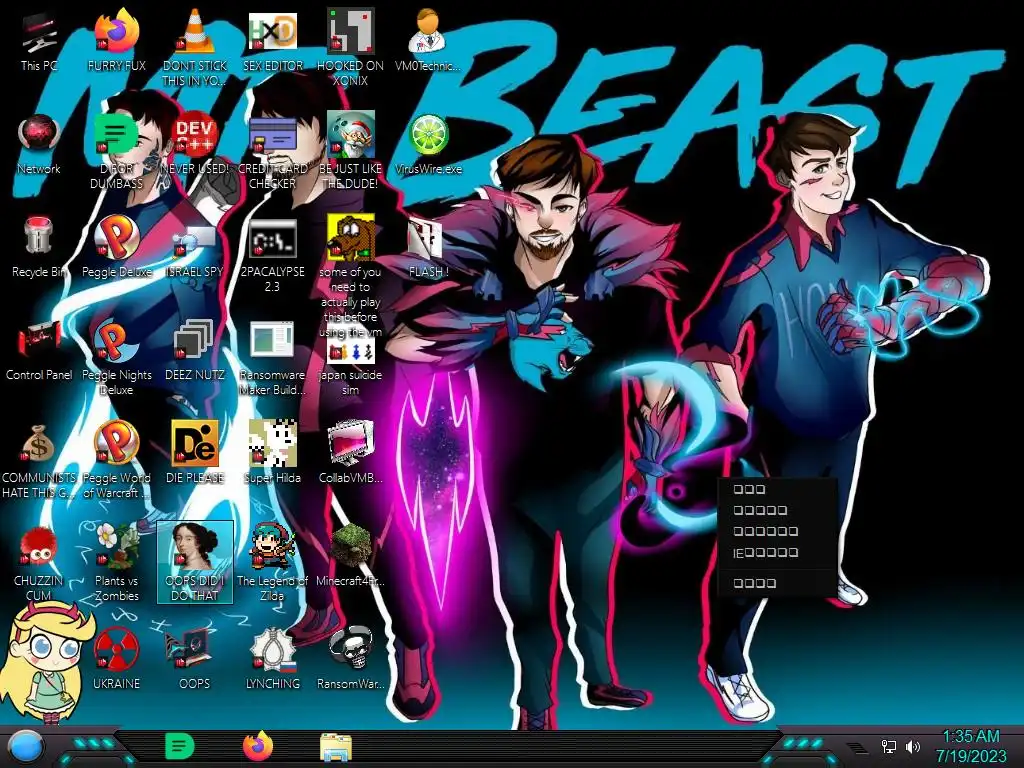Viewport: 1024px width, 768px height.
Task: Select the This PC desktop icon
Action: (x=39, y=40)
